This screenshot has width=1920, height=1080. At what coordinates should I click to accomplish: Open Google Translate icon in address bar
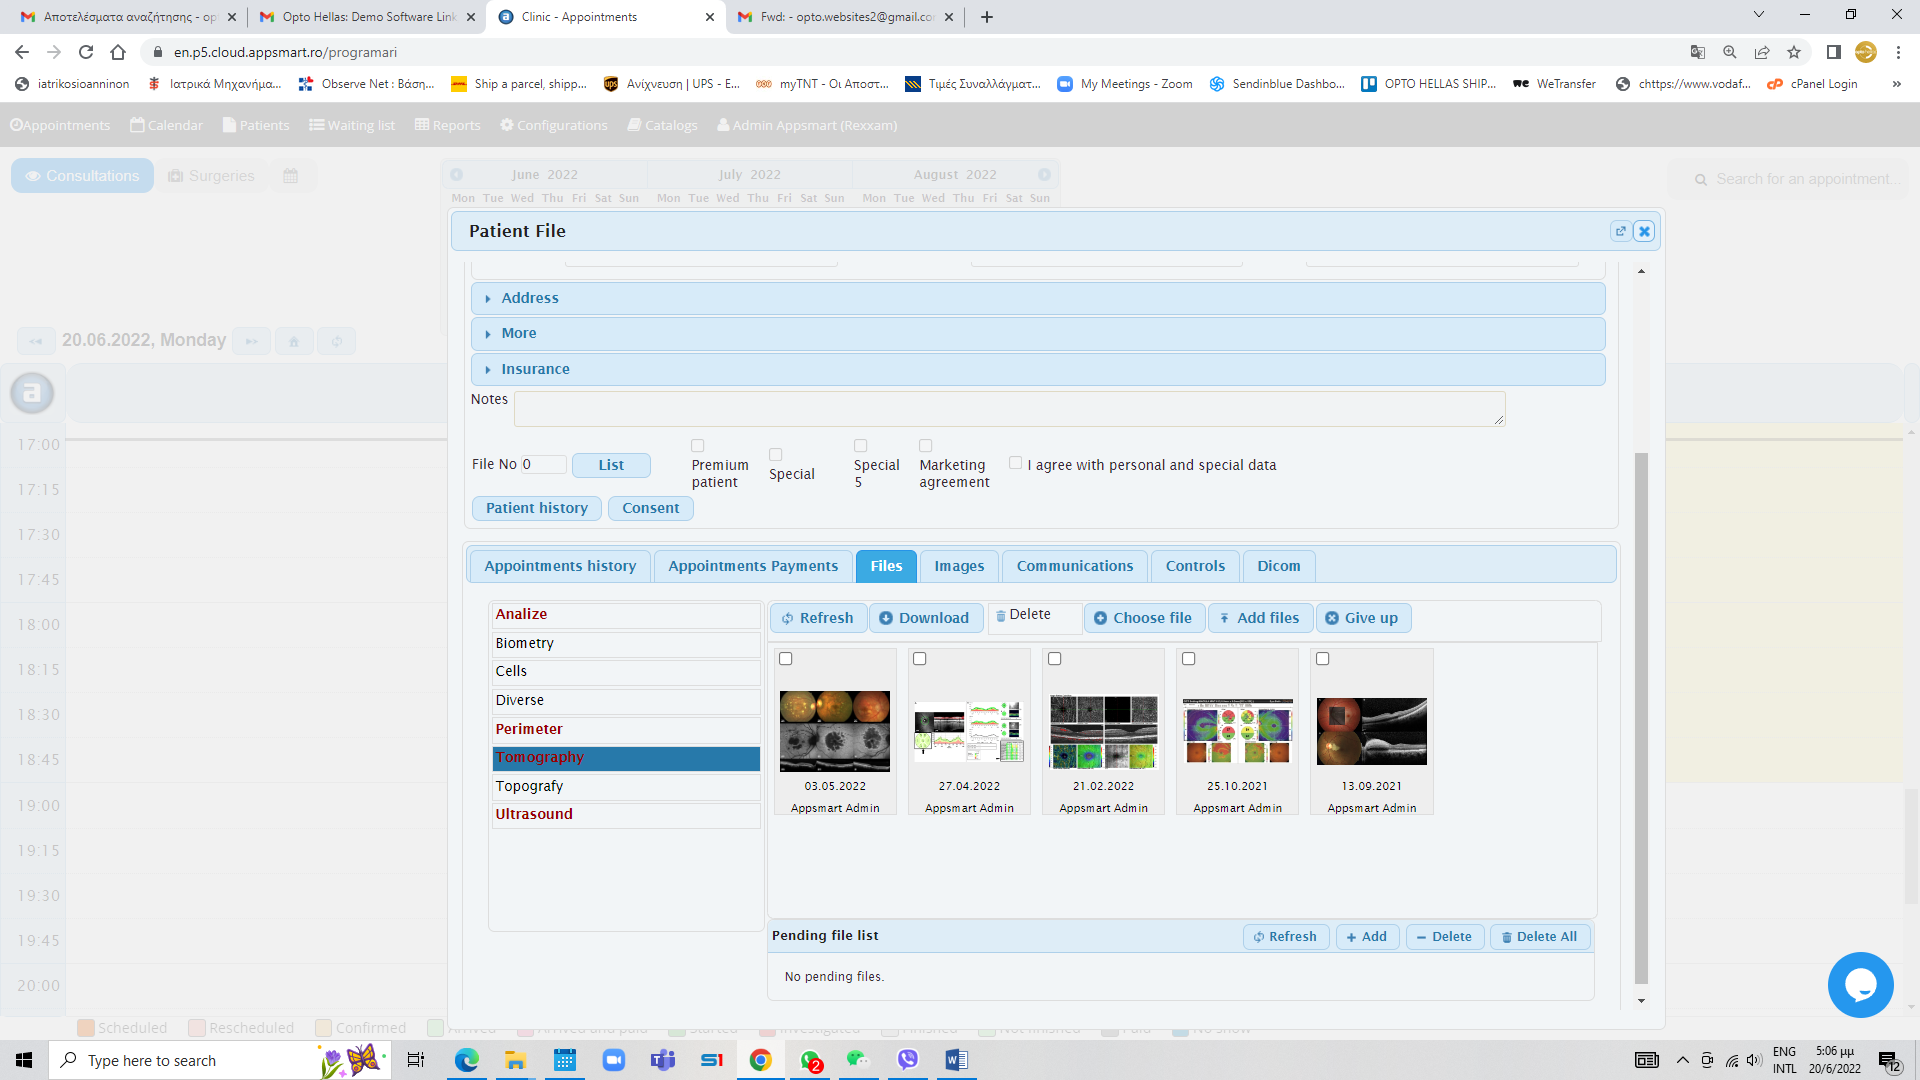tap(1698, 52)
